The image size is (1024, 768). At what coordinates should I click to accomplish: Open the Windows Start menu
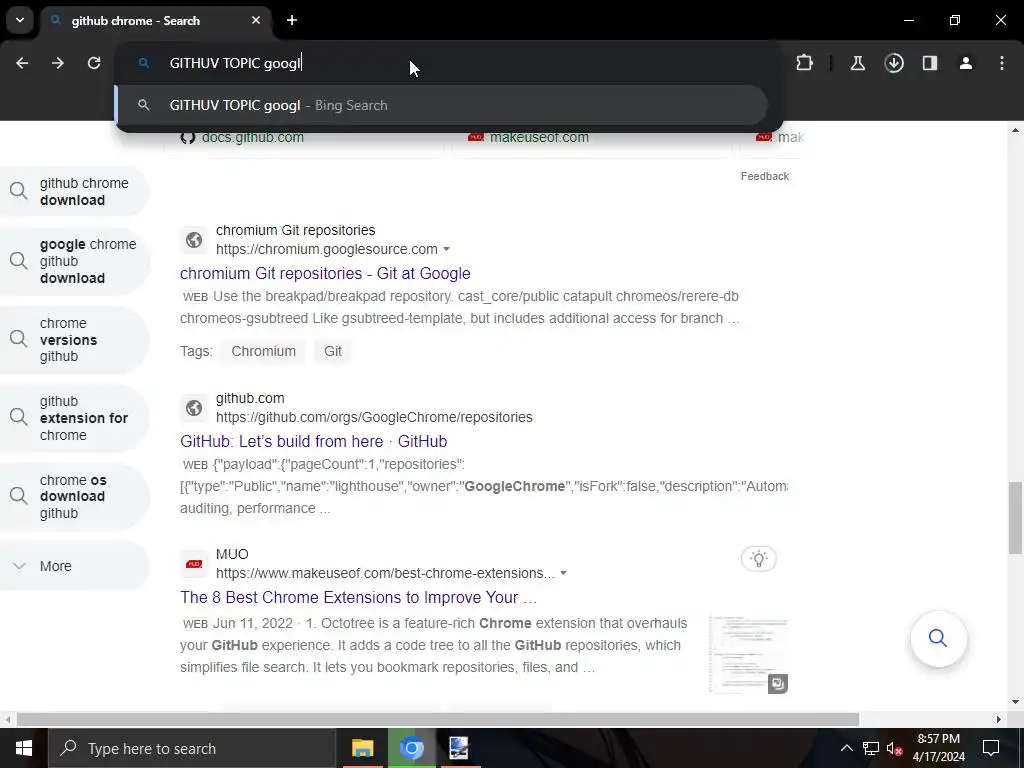click(24, 748)
